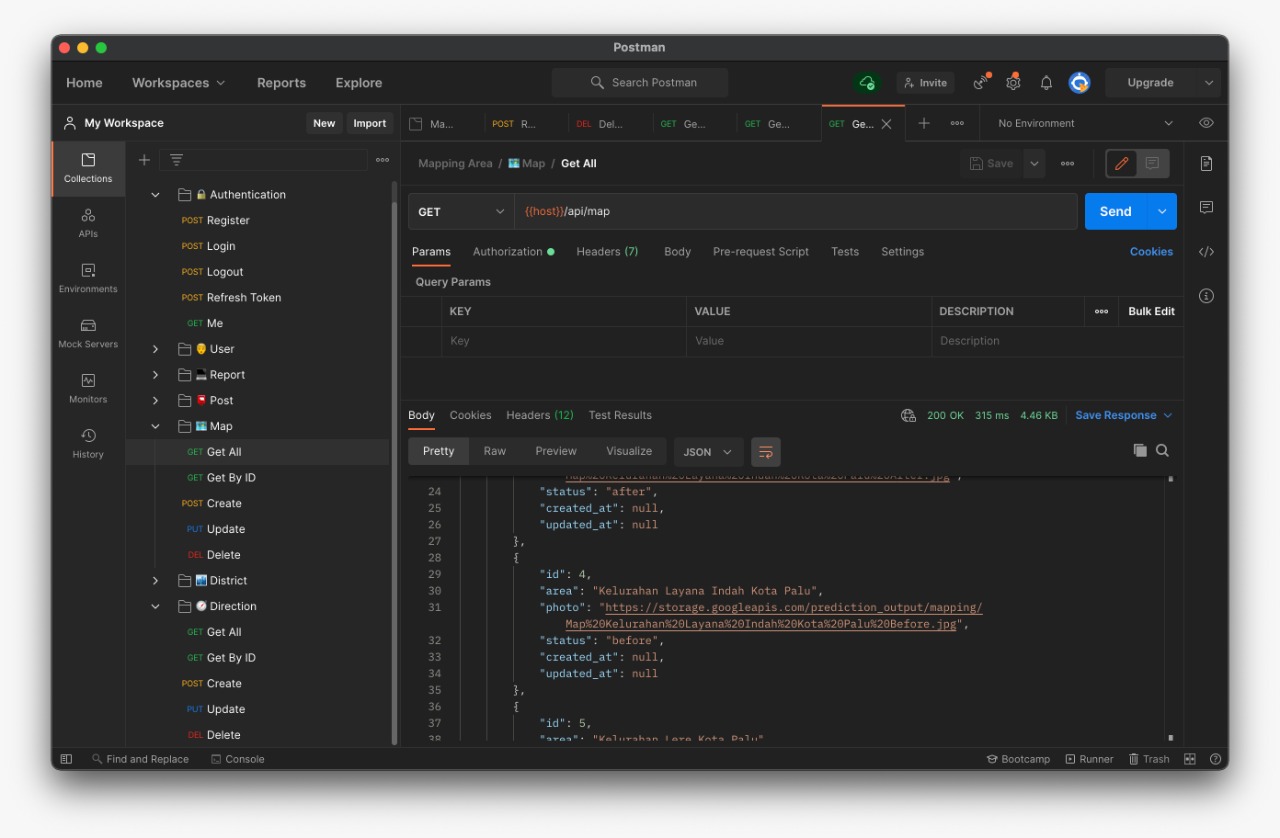Open the help icon in status bar
This screenshot has height=838, width=1280.
(1215, 759)
